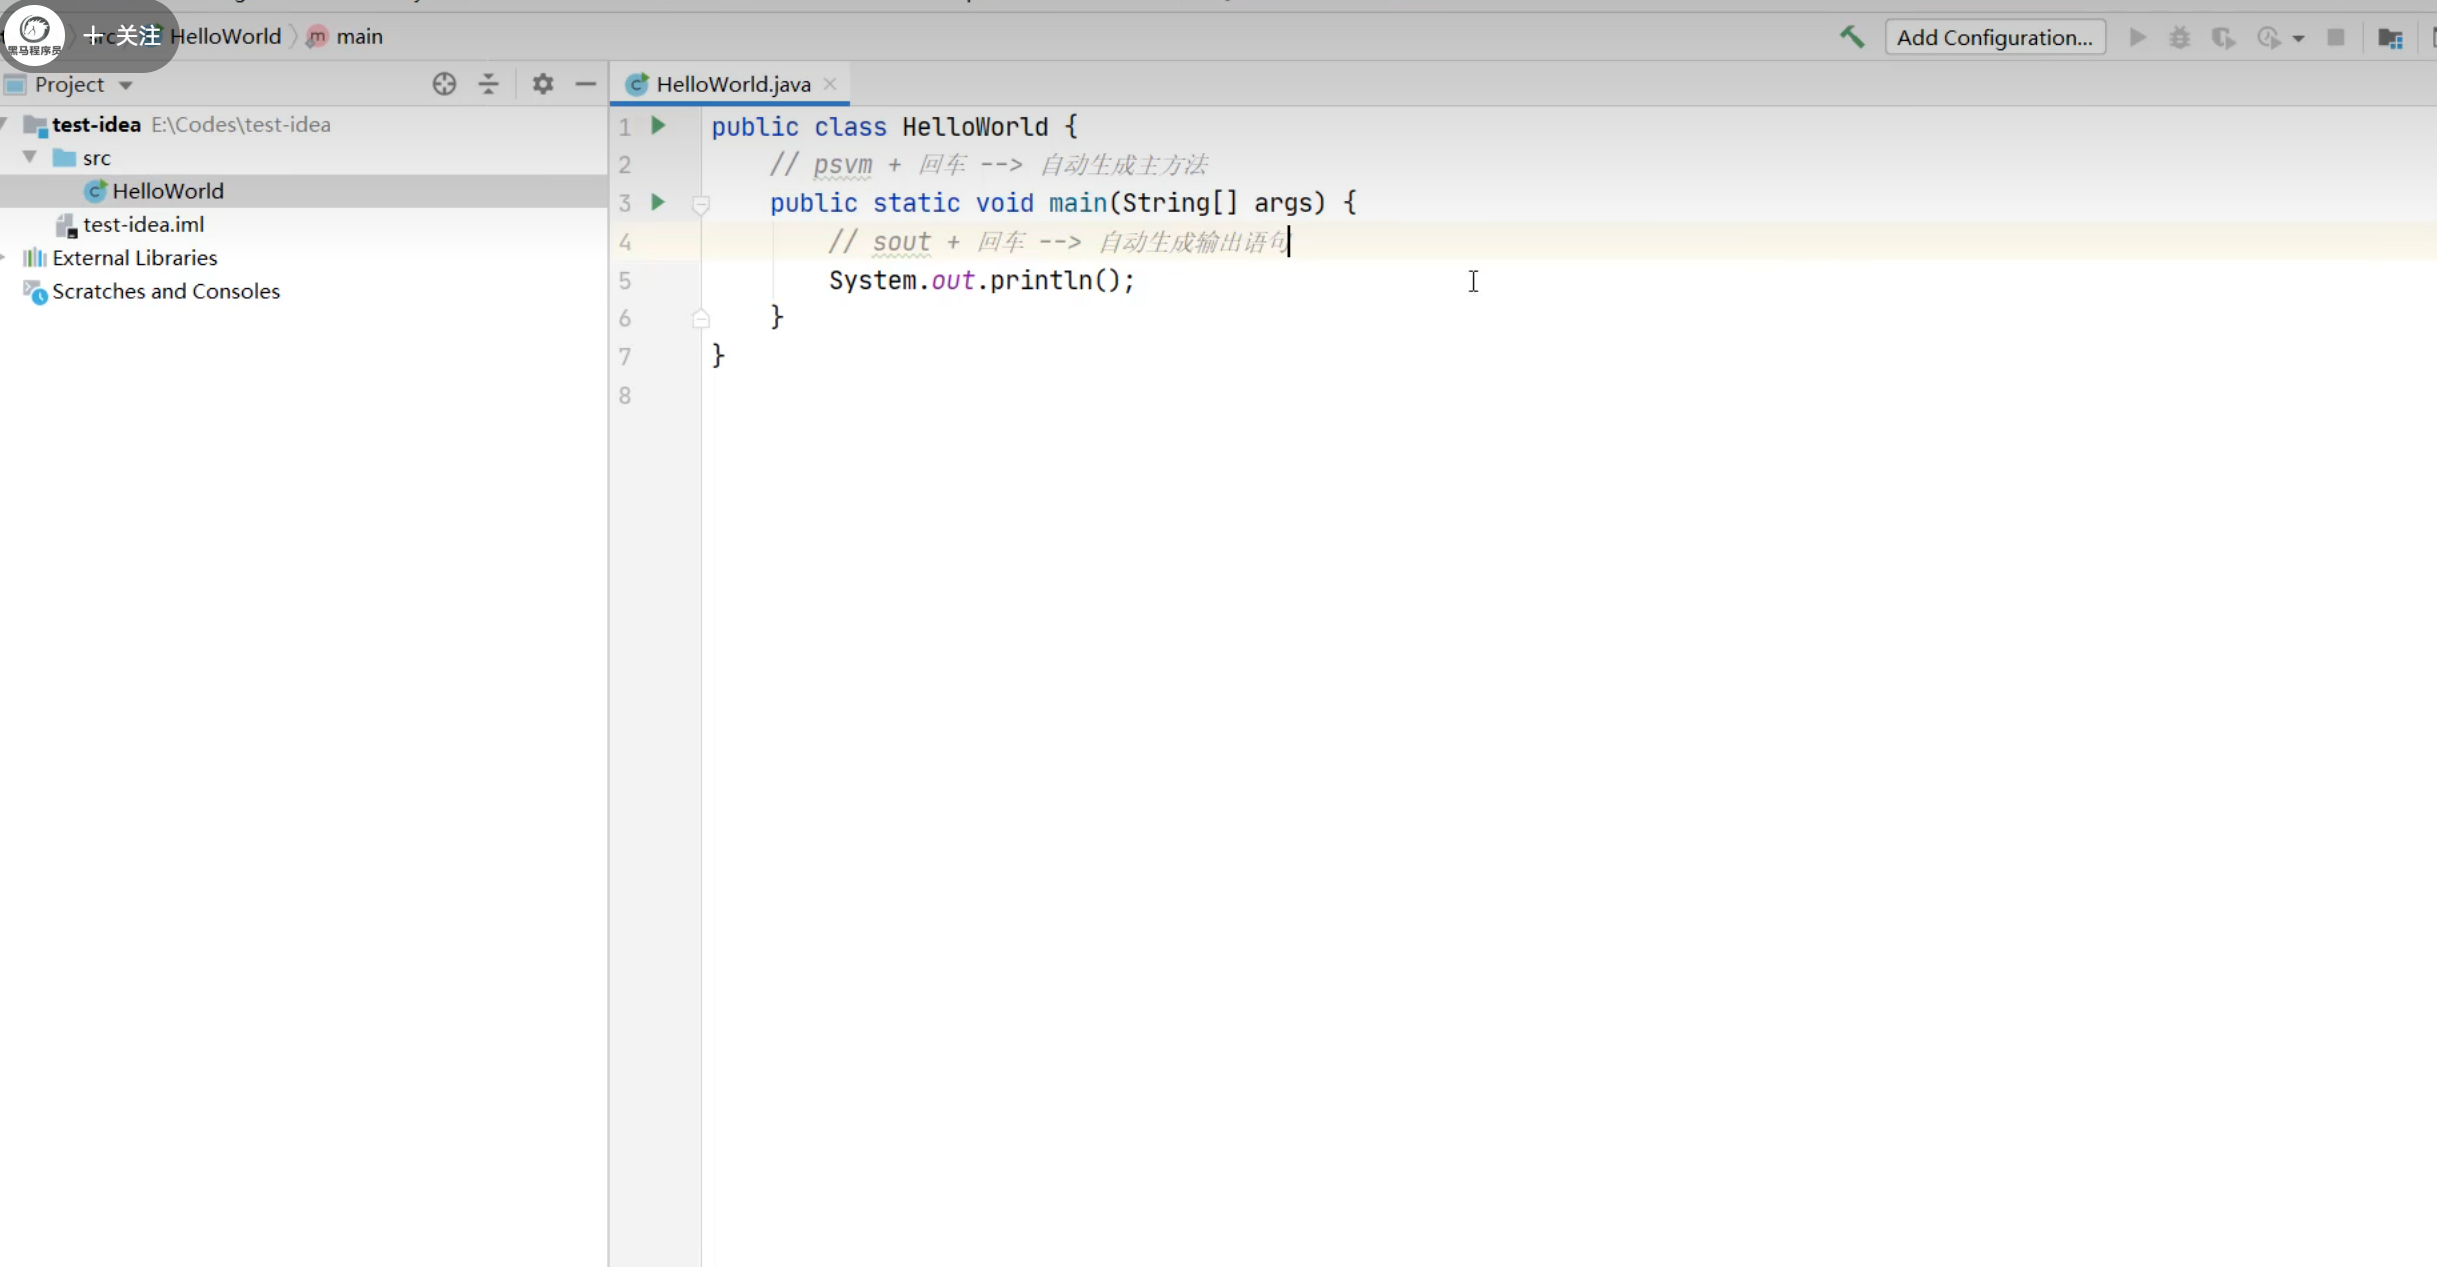The image size is (2437, 1267).
Task: Click Run with Coverage icon
Action: pyautogui.click(x=2222, y=37)
